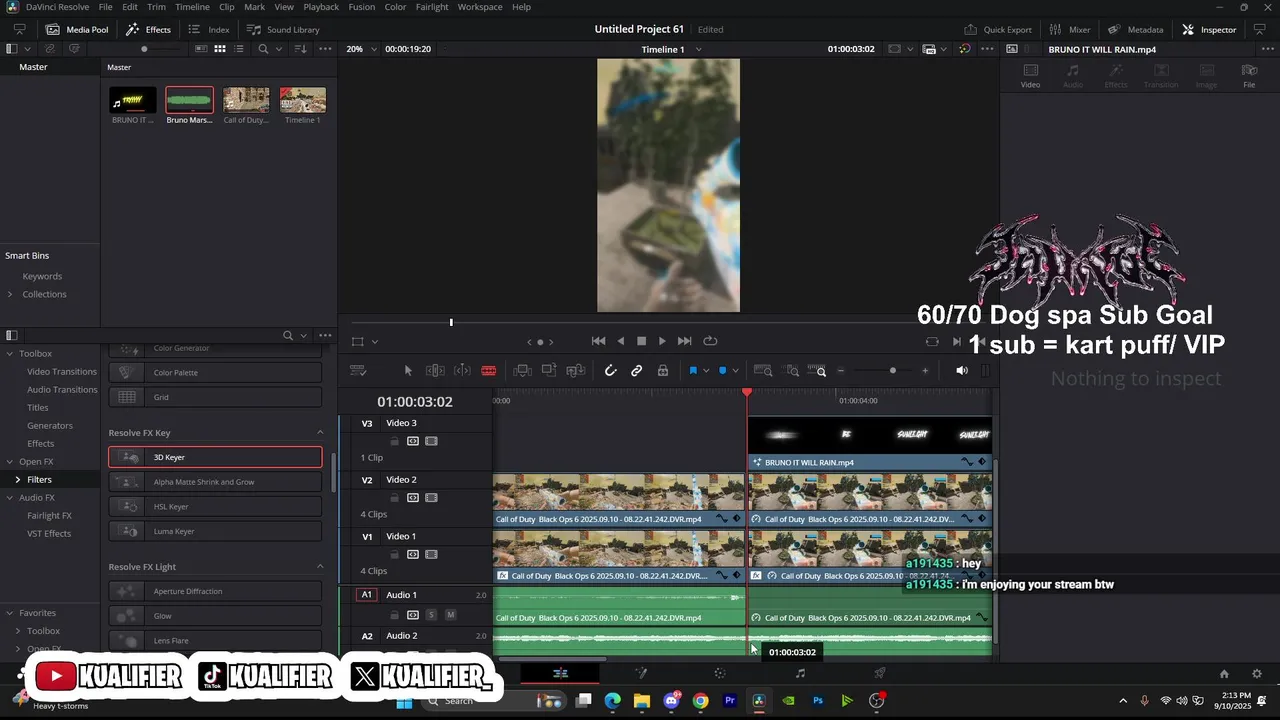Open the Mixer panel
This screenshot has height=720, width=1280.
1070,30
